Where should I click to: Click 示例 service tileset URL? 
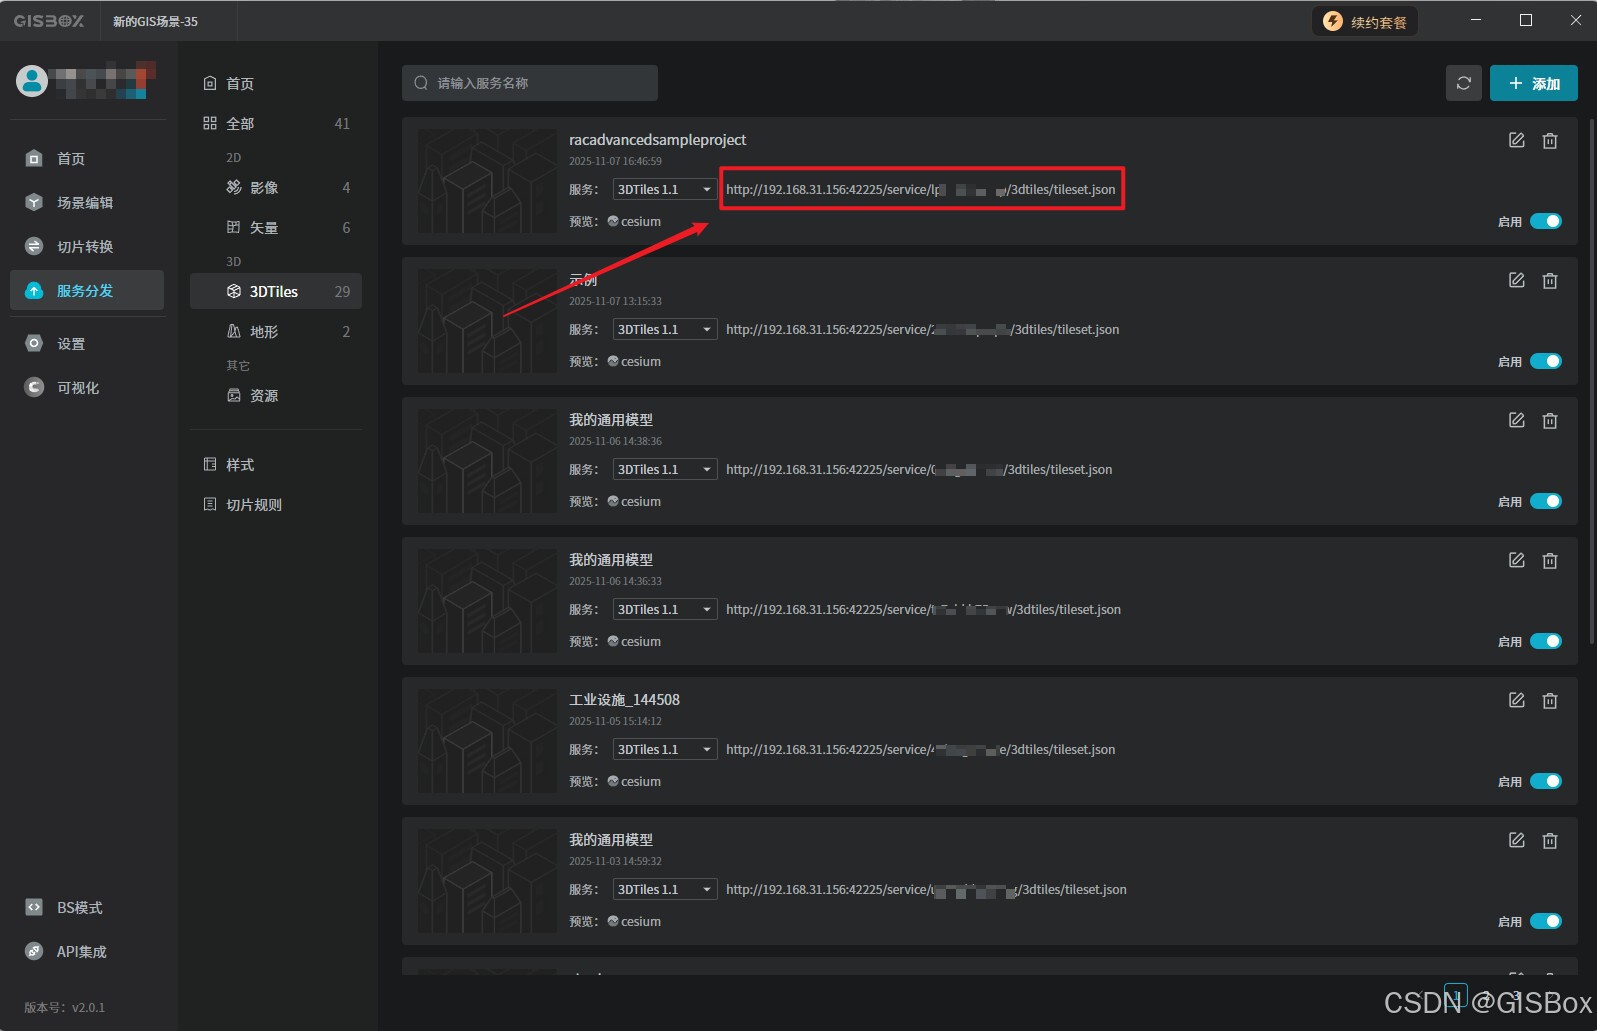pos(923,329)
